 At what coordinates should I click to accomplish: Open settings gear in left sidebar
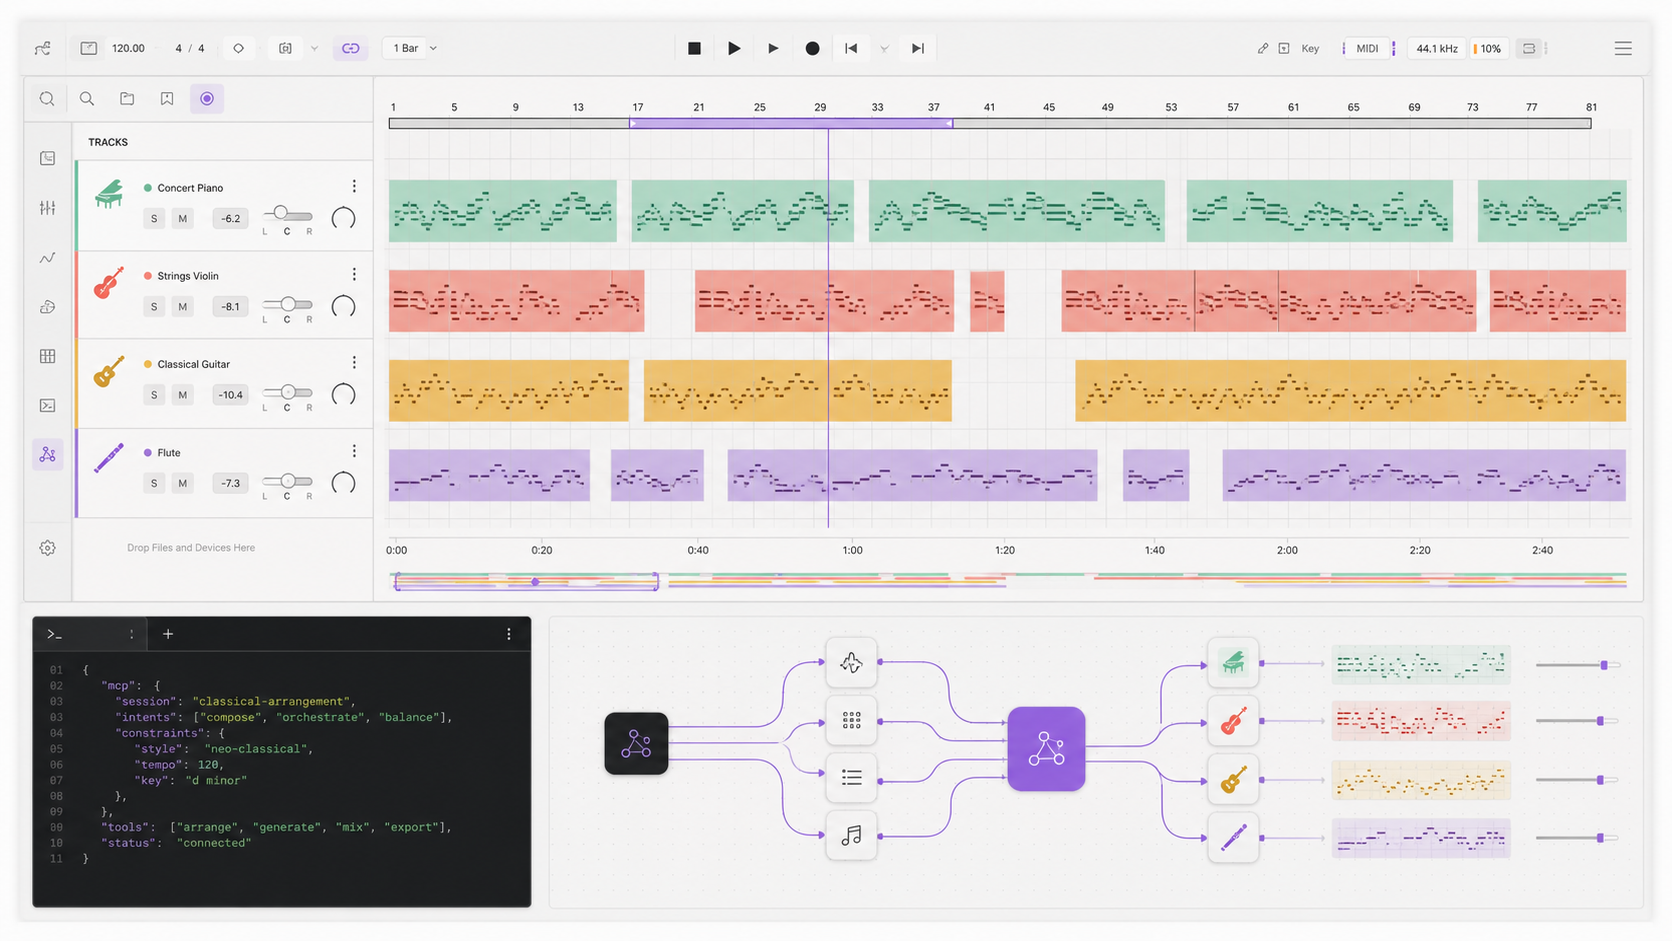[x=47, y=548]
